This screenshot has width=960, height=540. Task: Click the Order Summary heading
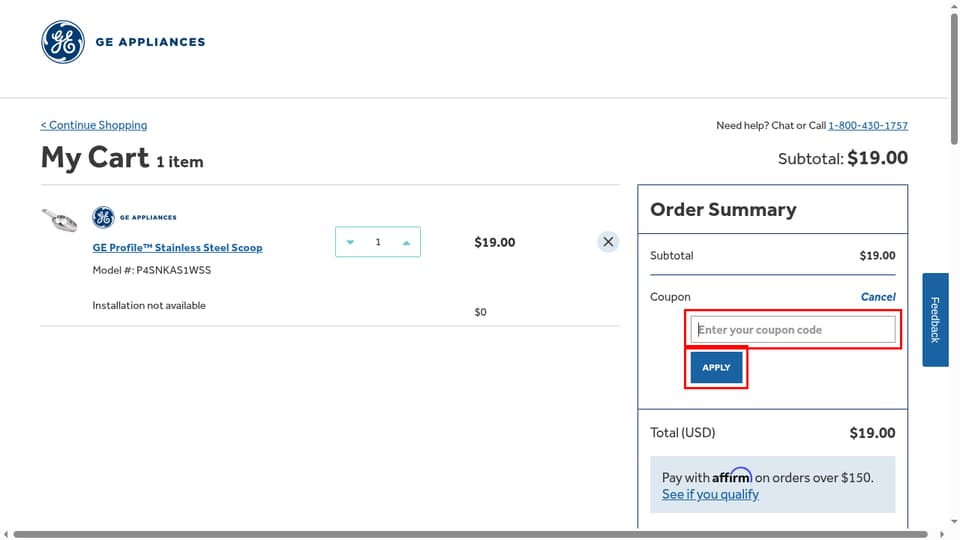tap(723, 209)
